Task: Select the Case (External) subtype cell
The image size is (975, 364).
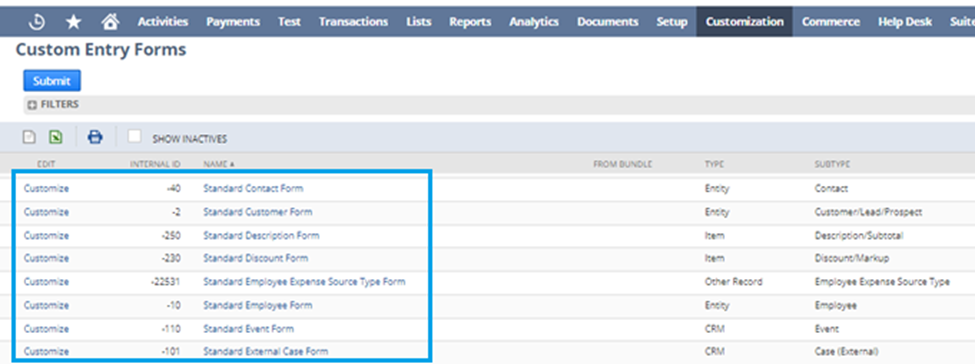Action: [846, 351]
